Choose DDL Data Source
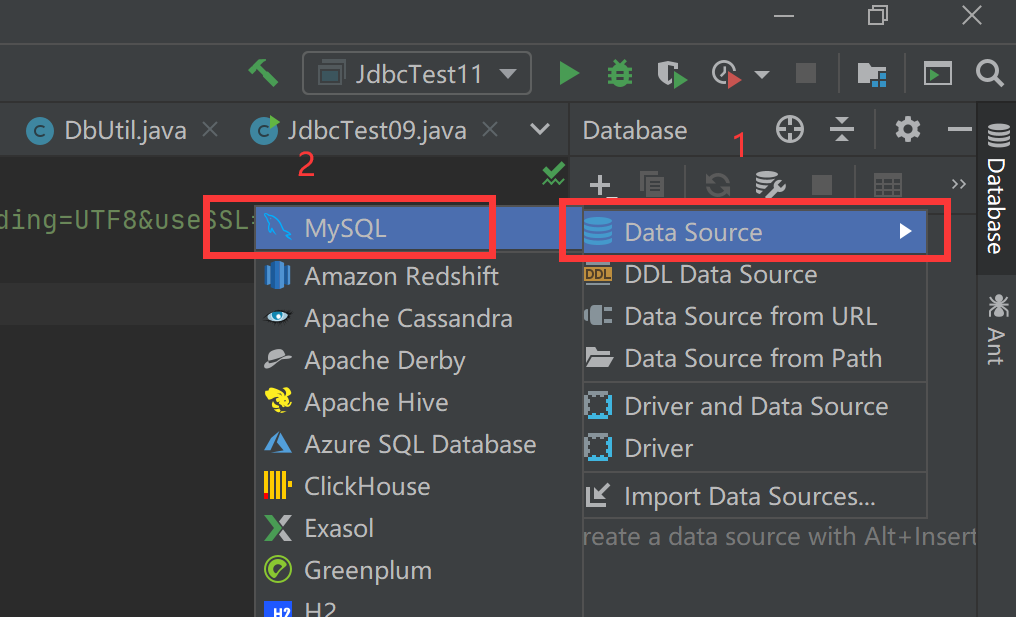Viewport: 1016px width, 617px height. click(755, 274)
